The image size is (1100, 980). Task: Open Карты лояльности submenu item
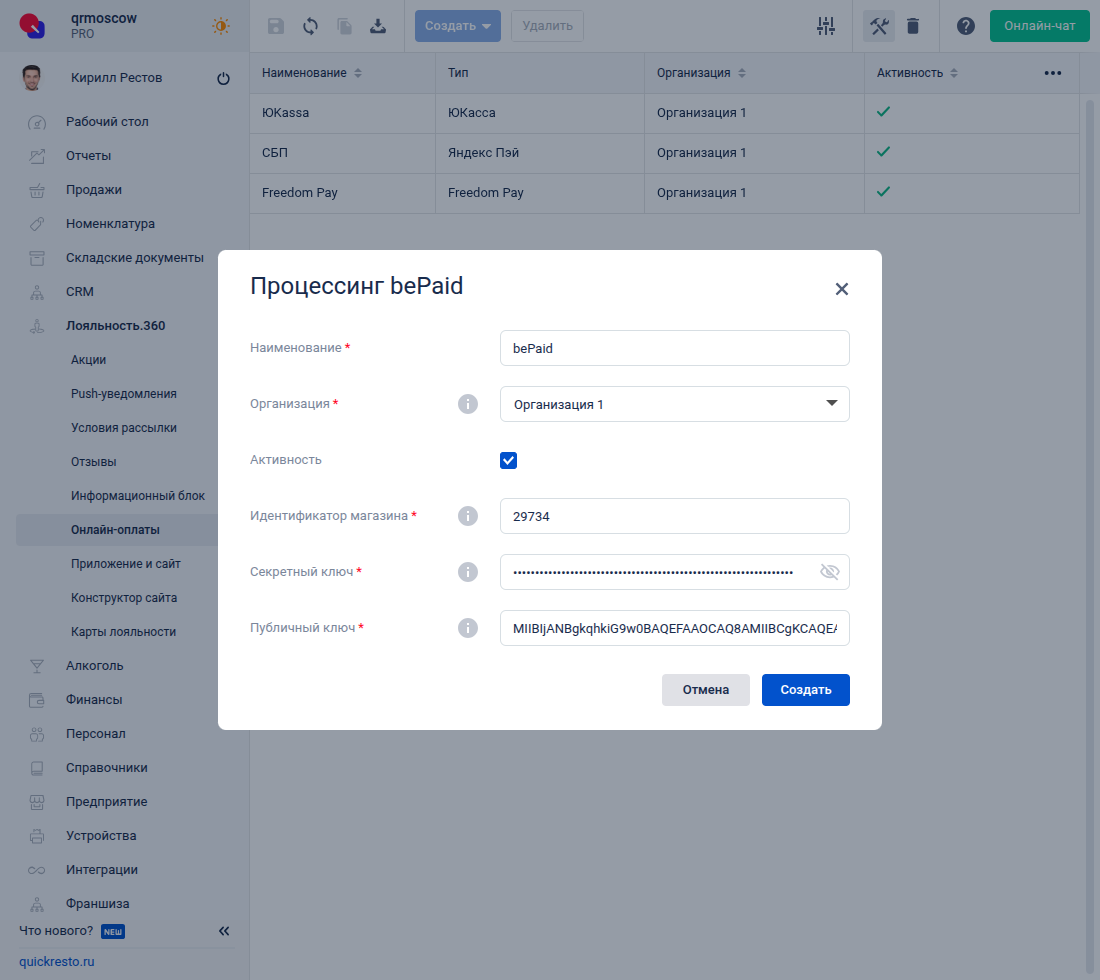123,631
